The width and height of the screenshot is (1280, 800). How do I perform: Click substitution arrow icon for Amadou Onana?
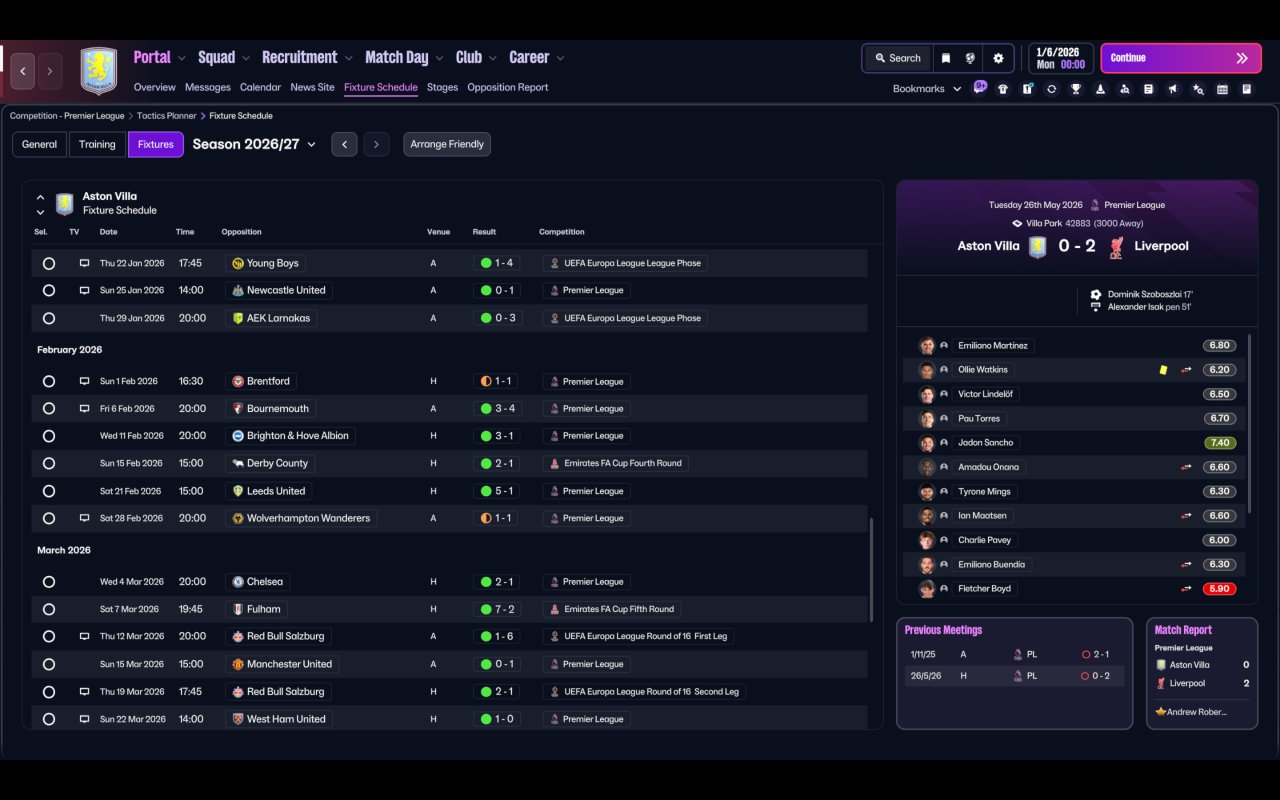(1186, 467)
